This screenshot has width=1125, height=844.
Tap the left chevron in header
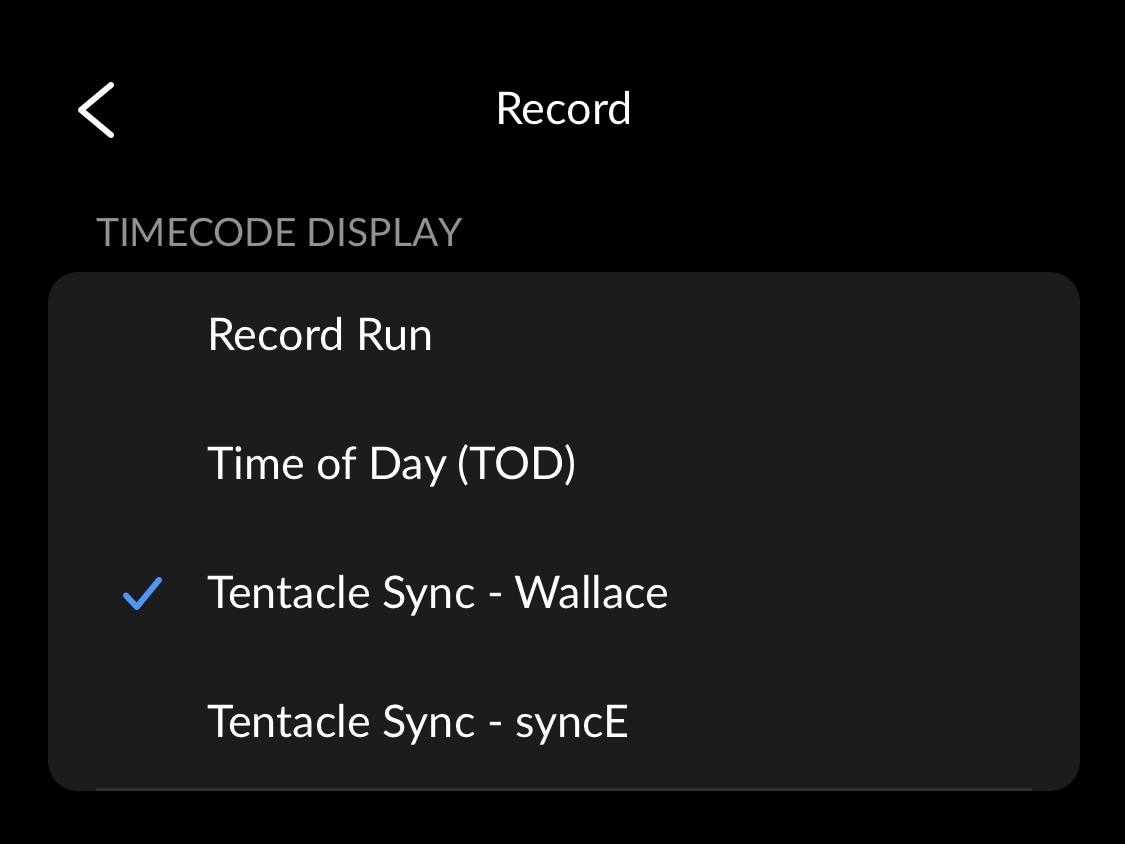(97, 109)
